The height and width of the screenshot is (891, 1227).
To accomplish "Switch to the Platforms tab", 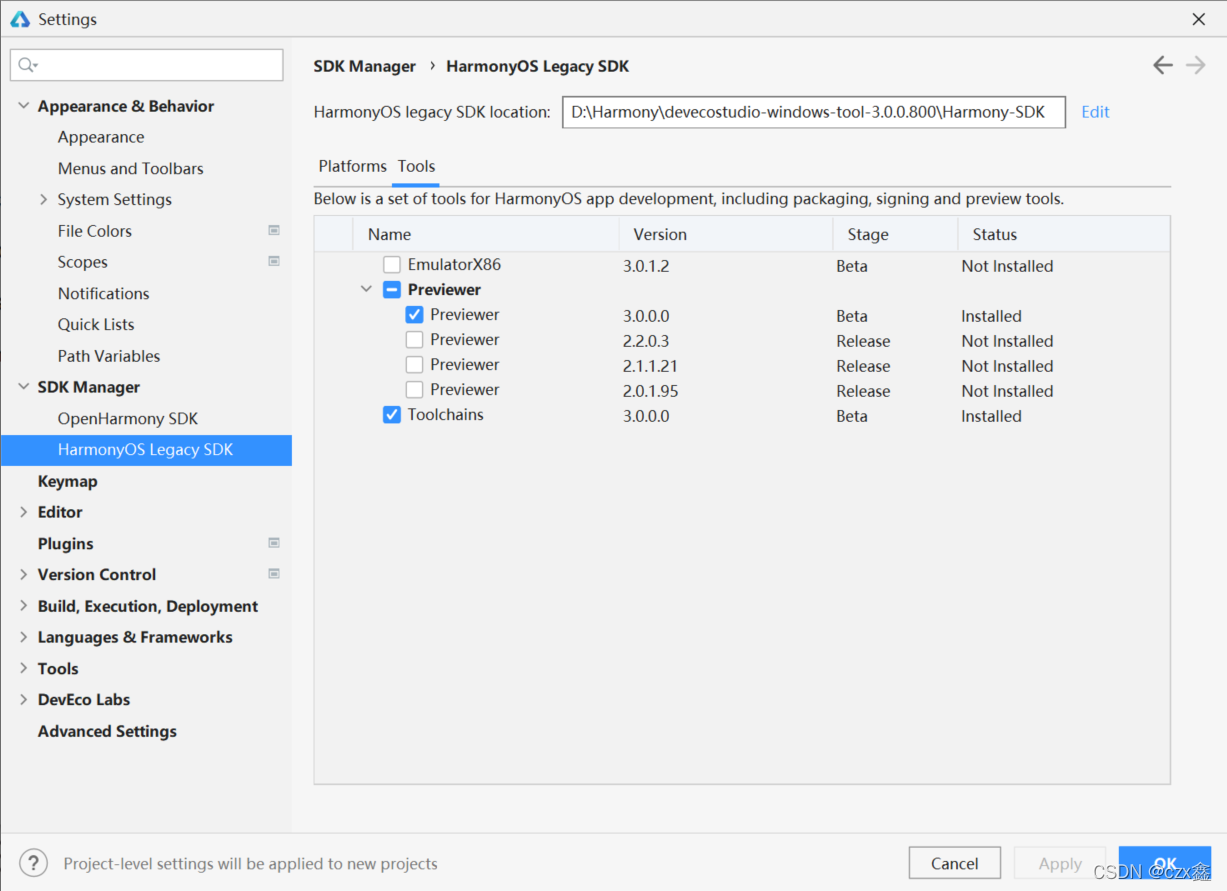I will click(x=352, y=166).
